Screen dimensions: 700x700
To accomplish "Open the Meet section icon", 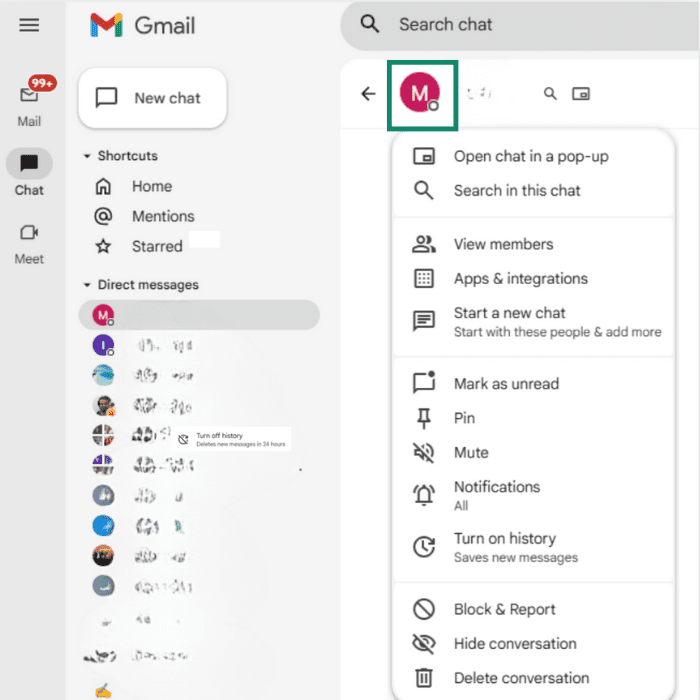I will pyautogui.click(x=29, y=233).
